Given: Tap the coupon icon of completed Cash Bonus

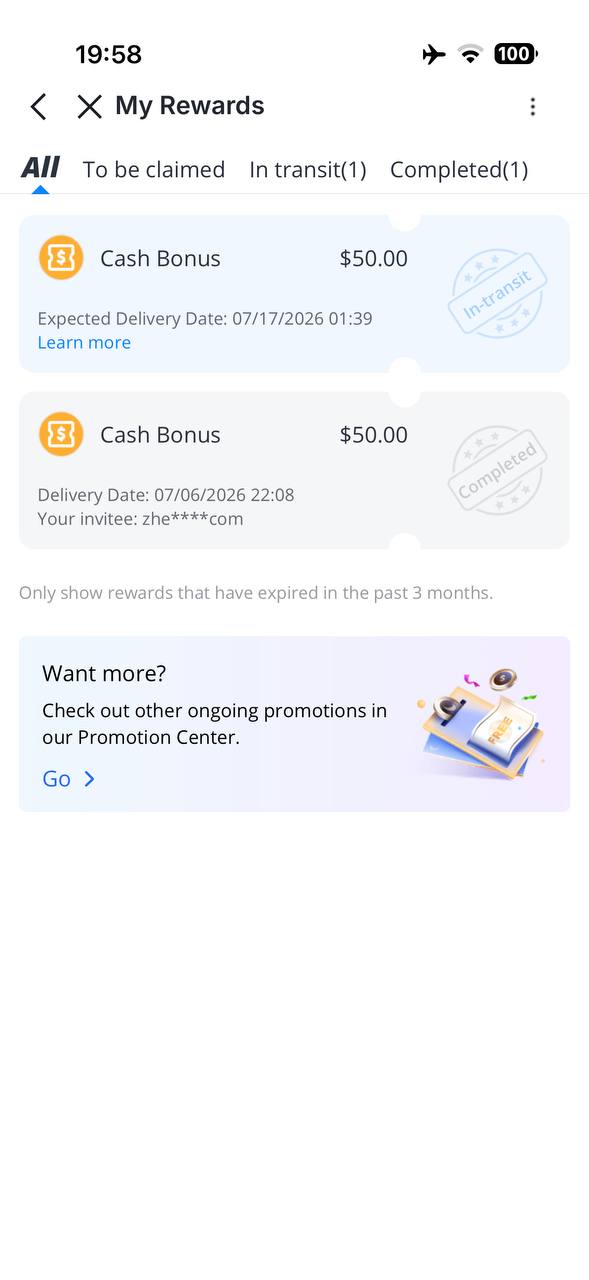Looking at the screenshot, I should point(61,434).
